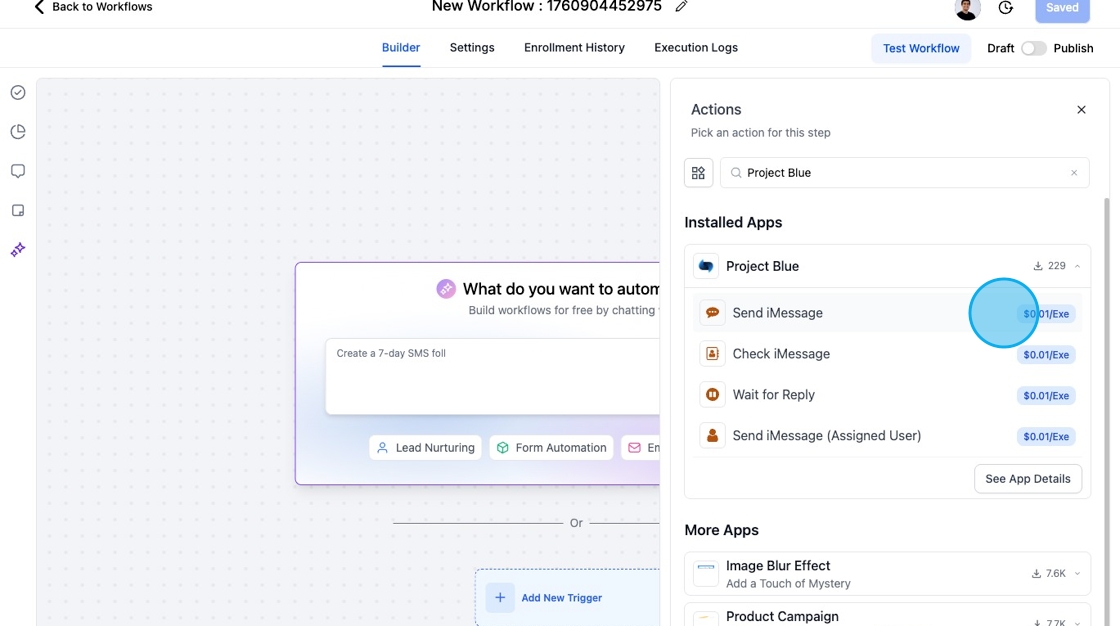Toggle the workflow from Draft to Publish

pyautogui.click(x=1031, y=47)
